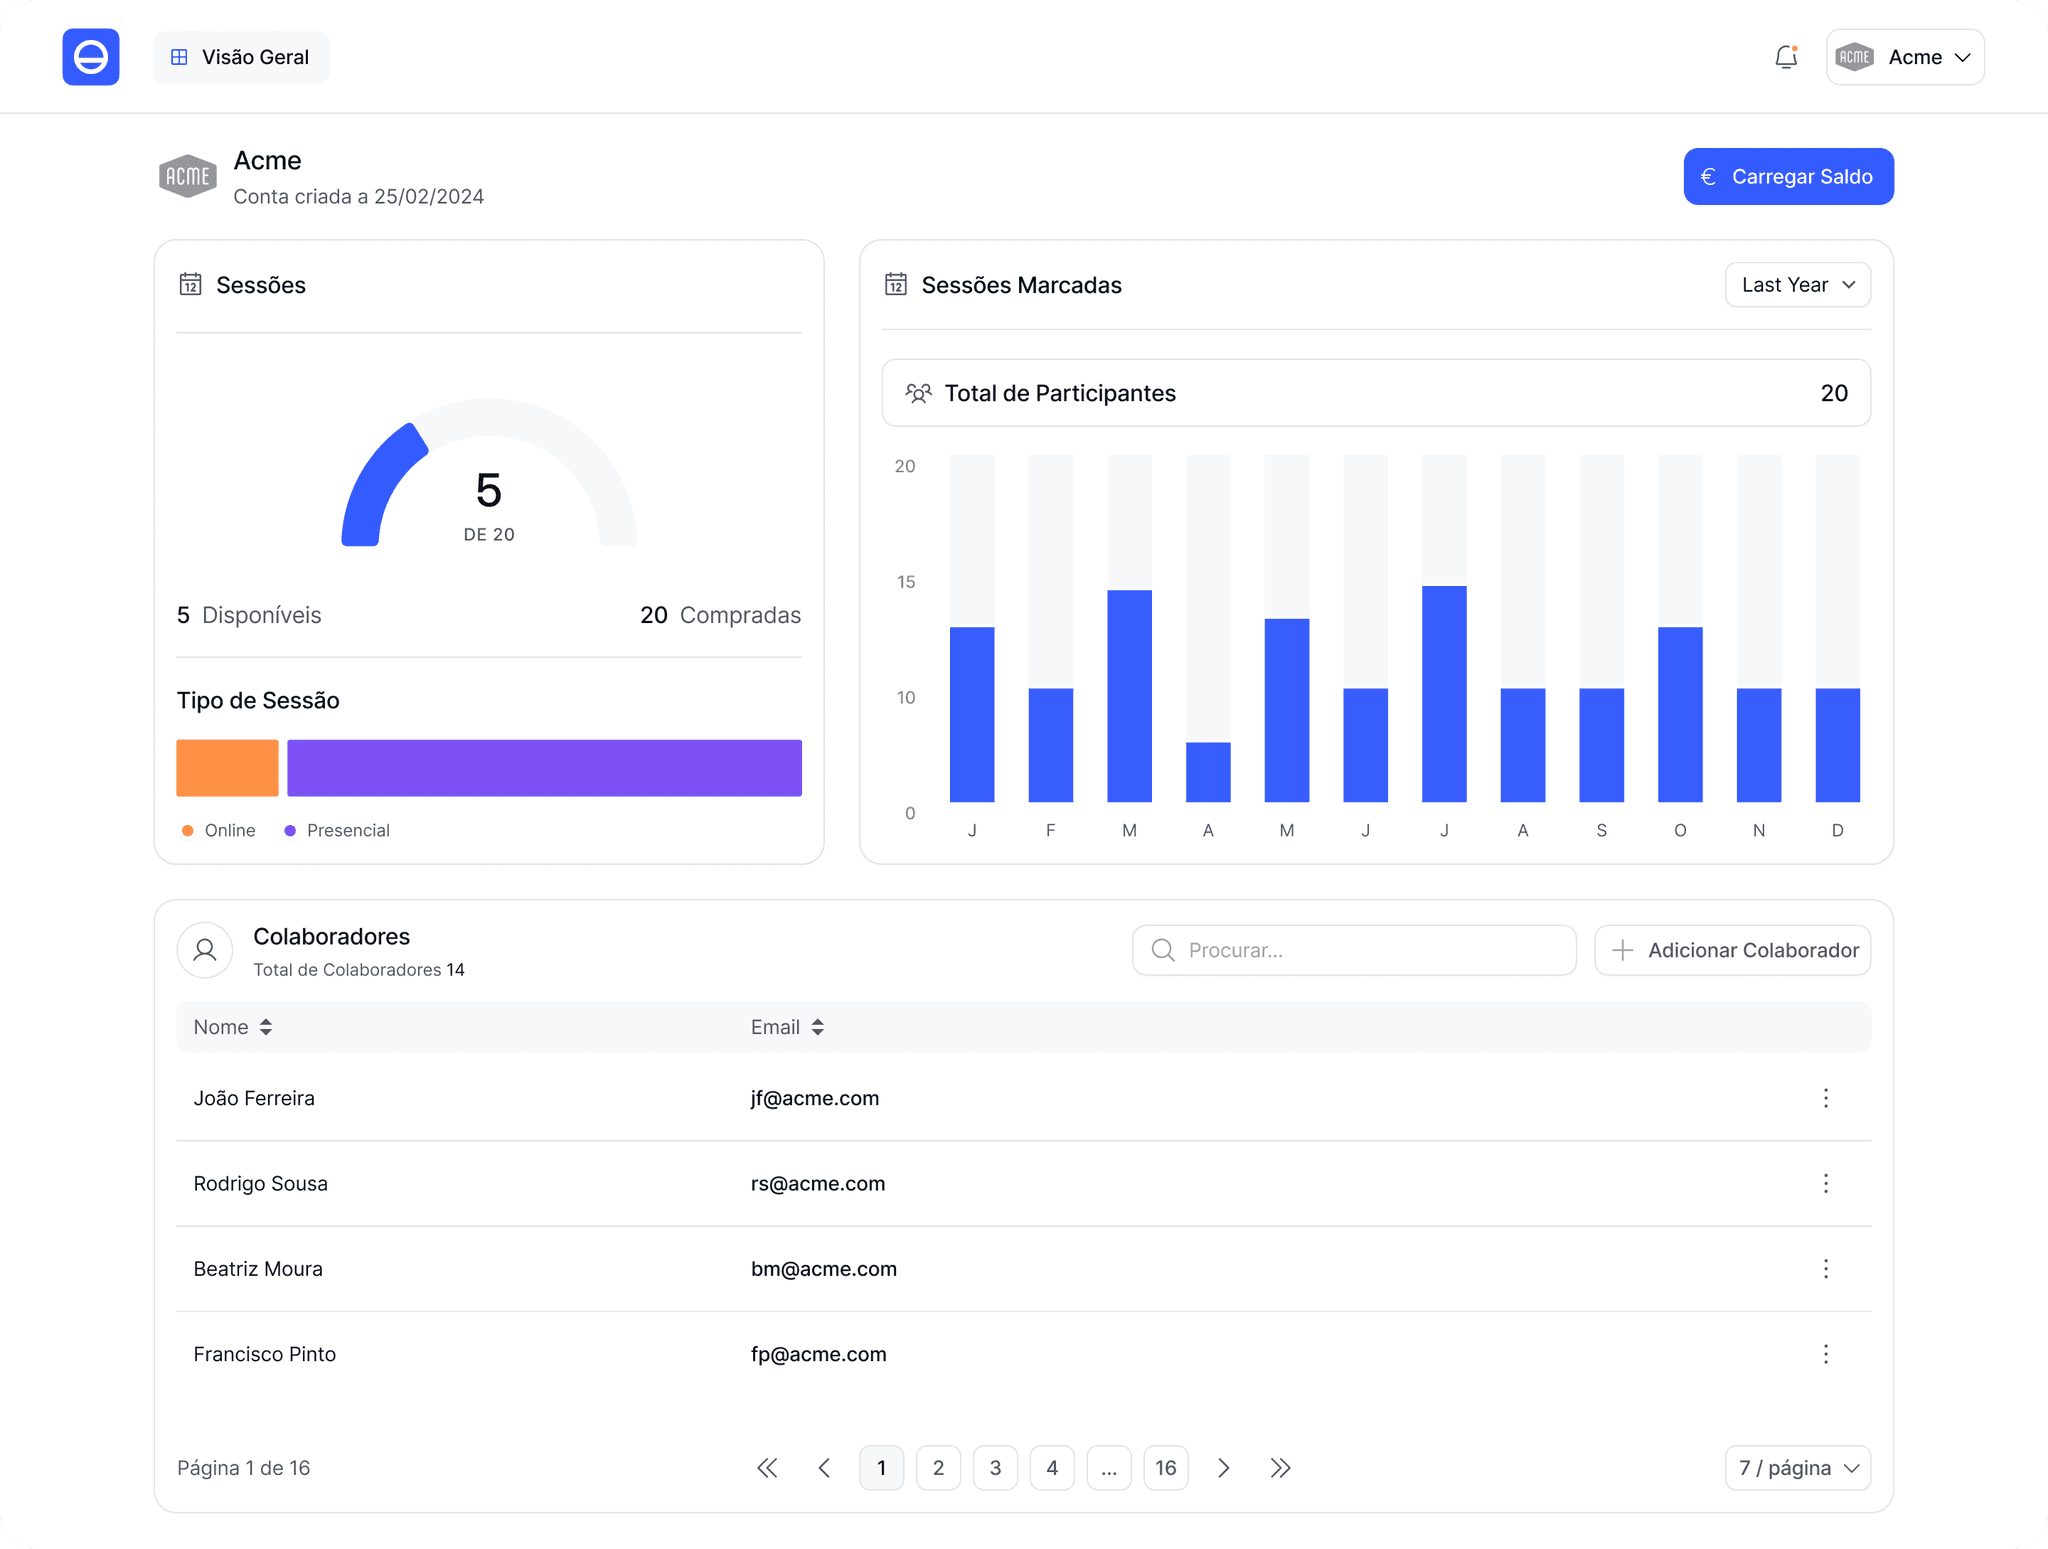Change the 7 / página rows setting
Viewport: 2048px width, 1549px height.
[1798, 1468]
